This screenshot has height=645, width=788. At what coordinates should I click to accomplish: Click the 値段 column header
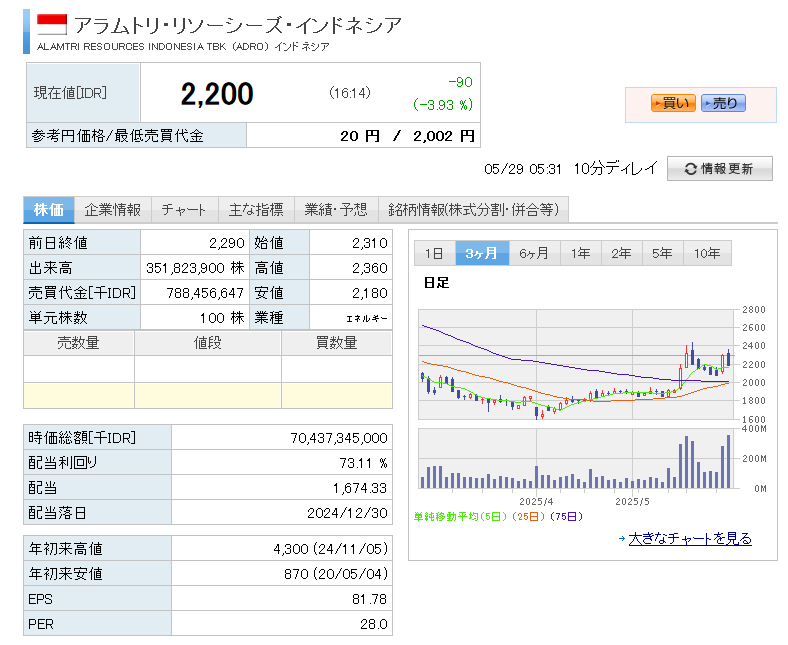208,343
